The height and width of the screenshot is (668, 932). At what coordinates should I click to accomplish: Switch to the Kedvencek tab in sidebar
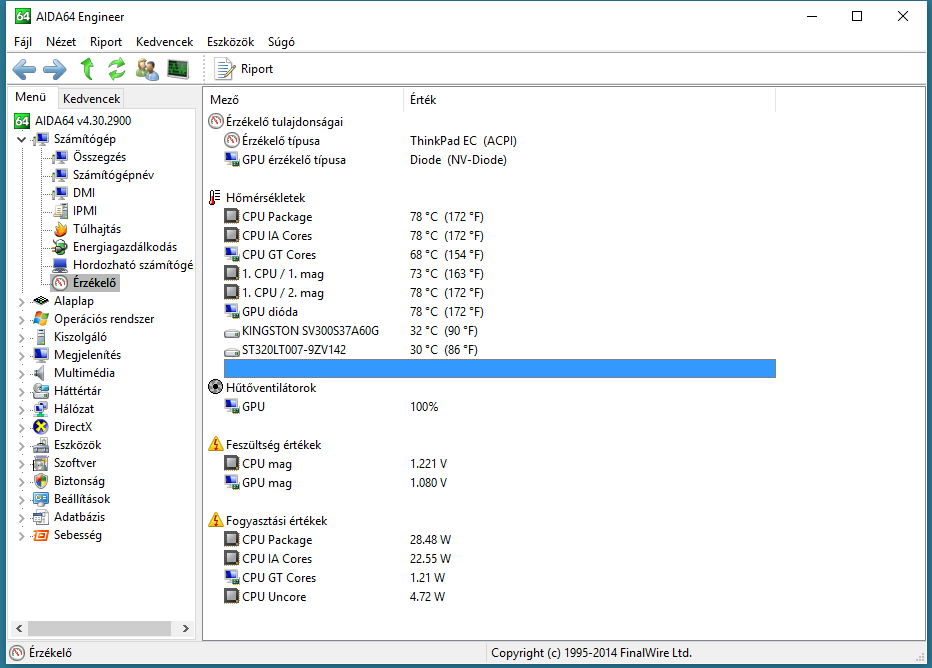click(92, 99)
